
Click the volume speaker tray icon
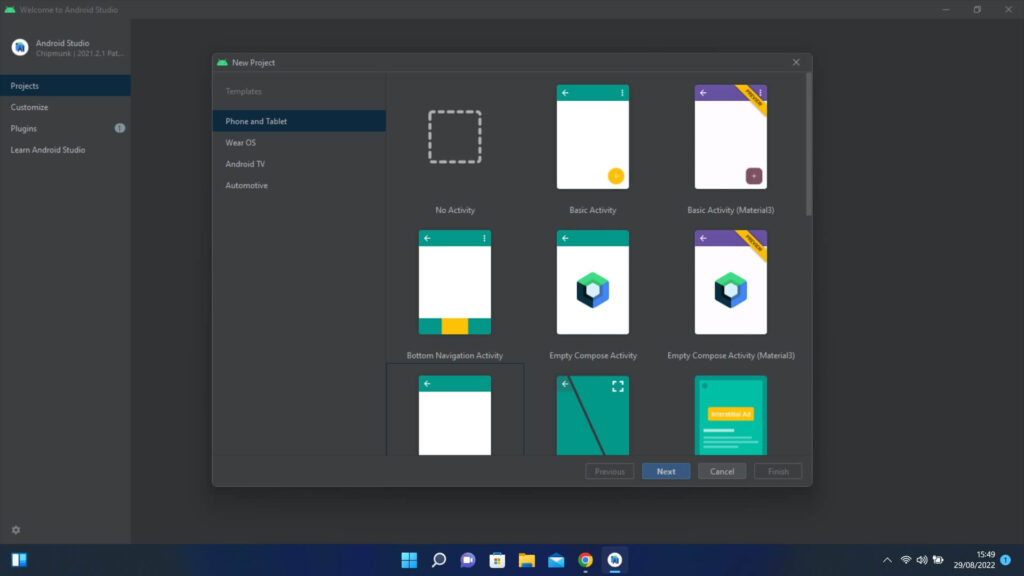tap(921, 560)
